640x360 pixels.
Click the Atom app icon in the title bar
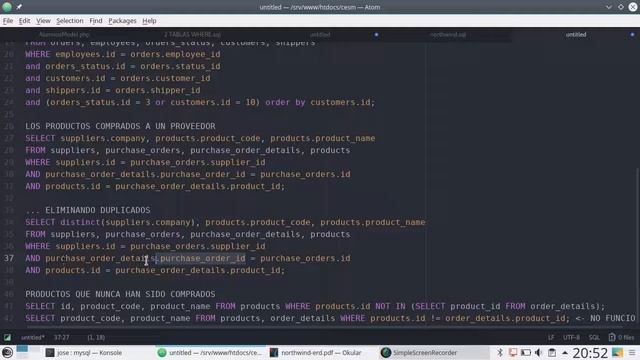(x=7, y=7)
